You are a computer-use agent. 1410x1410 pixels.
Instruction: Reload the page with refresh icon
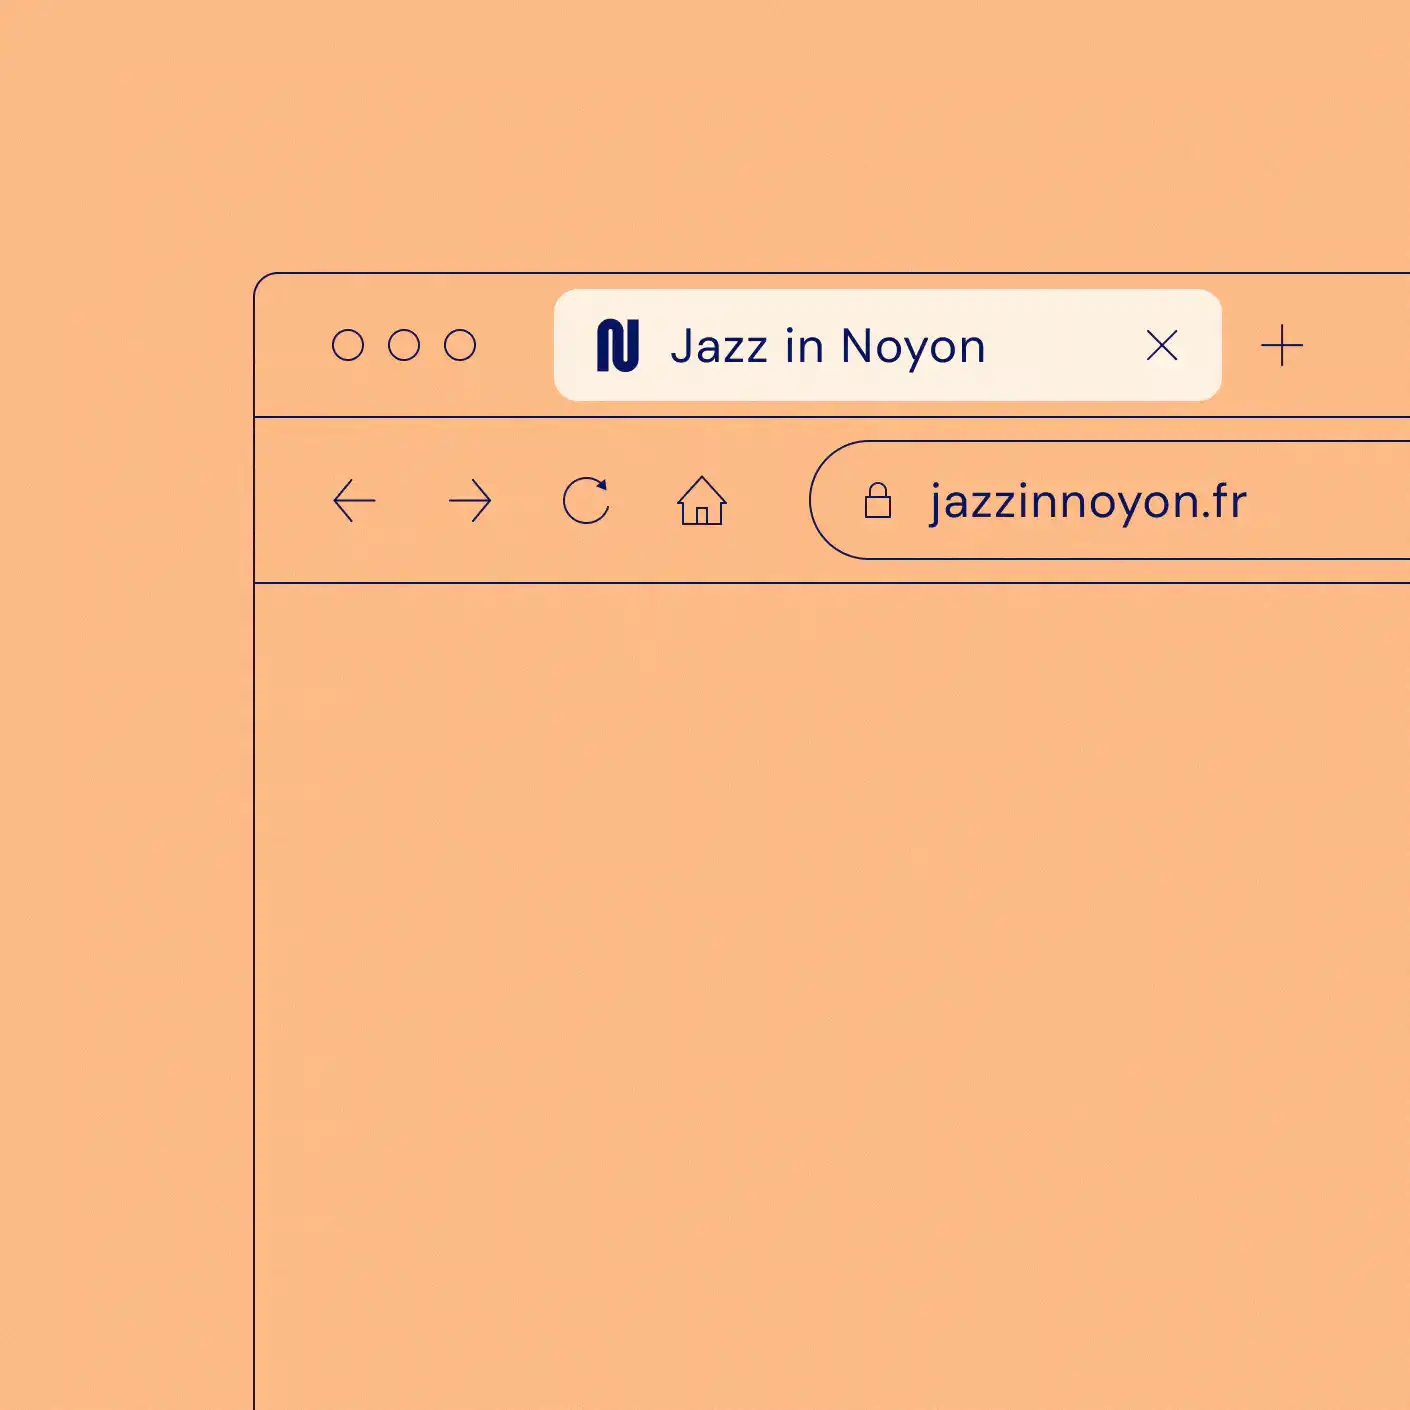[586, 500]
